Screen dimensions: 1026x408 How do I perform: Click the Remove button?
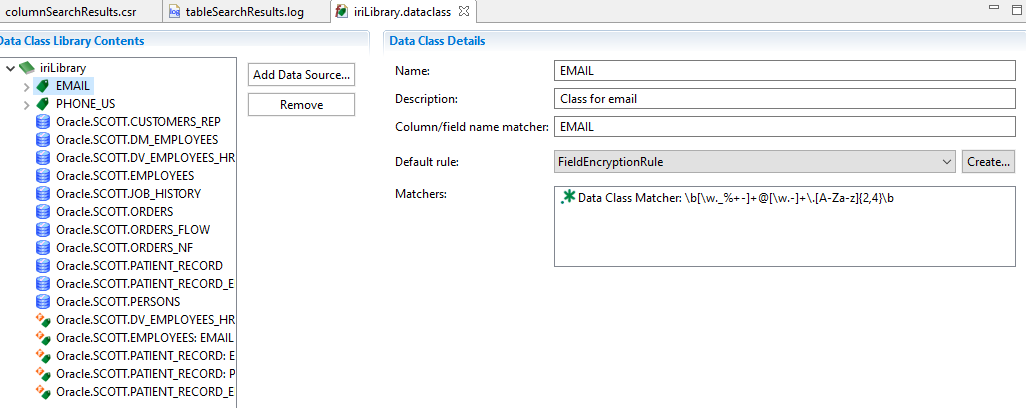(x=301, y=105)
